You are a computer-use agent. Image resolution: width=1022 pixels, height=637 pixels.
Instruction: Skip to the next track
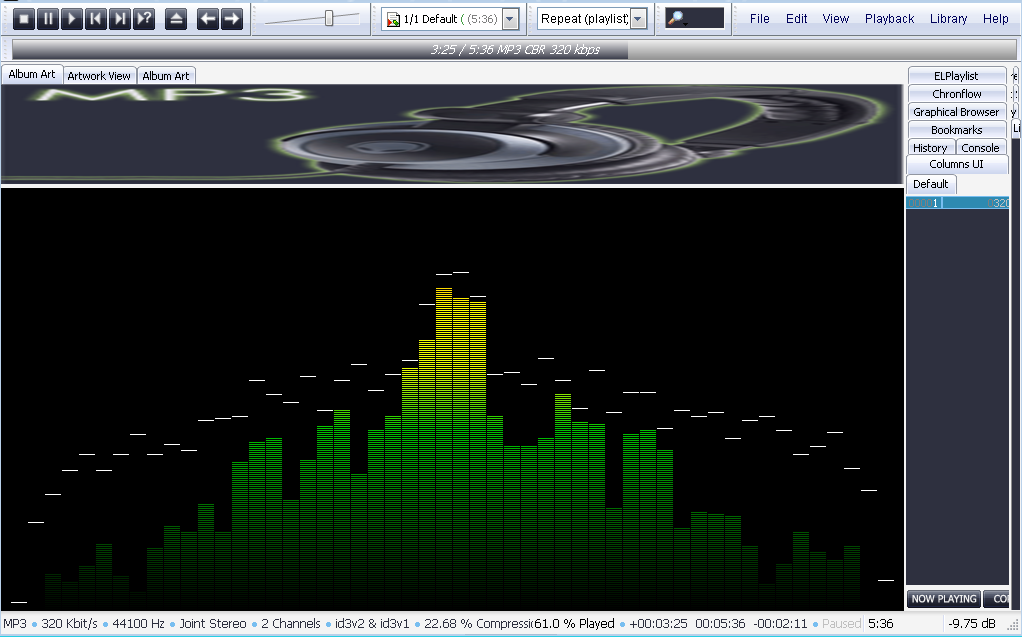pos(120,19)
